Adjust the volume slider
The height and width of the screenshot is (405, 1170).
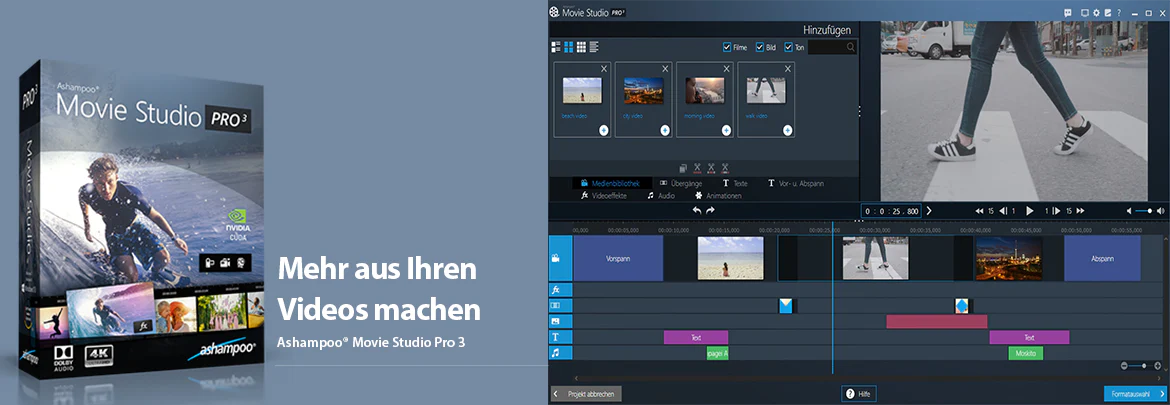click(1143, 211)
